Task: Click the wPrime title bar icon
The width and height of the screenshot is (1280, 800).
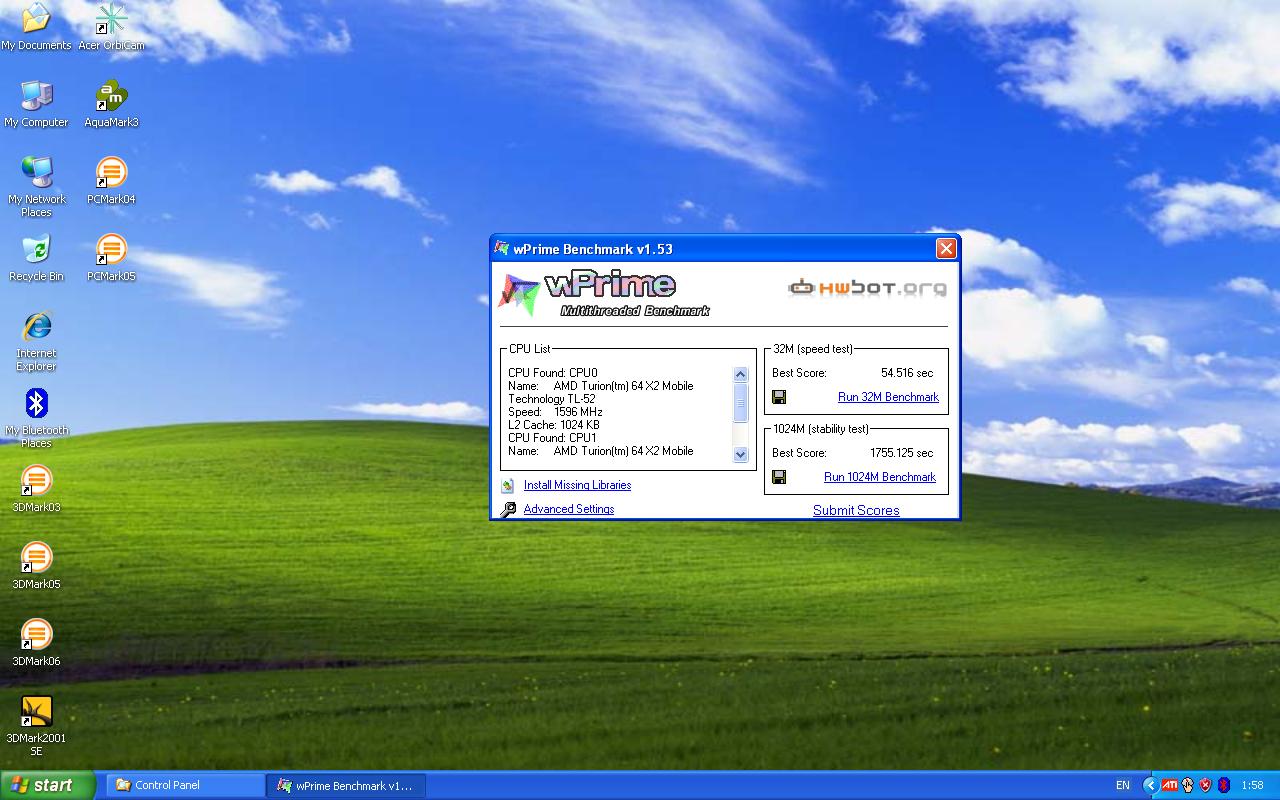Action: (502, 249)
